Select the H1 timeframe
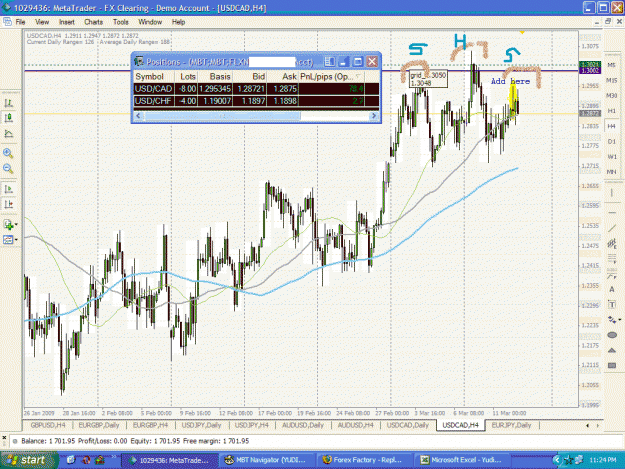625x469 pixels. (x=611, y=111)
